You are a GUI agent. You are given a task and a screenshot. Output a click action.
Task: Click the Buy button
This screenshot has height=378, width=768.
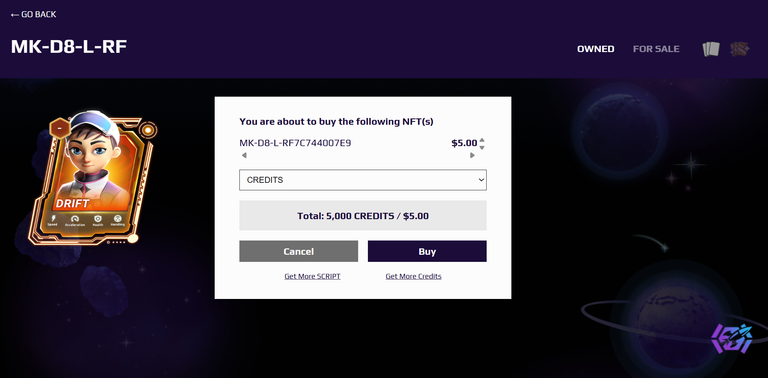pyautogui.click(x=427, y=251)
